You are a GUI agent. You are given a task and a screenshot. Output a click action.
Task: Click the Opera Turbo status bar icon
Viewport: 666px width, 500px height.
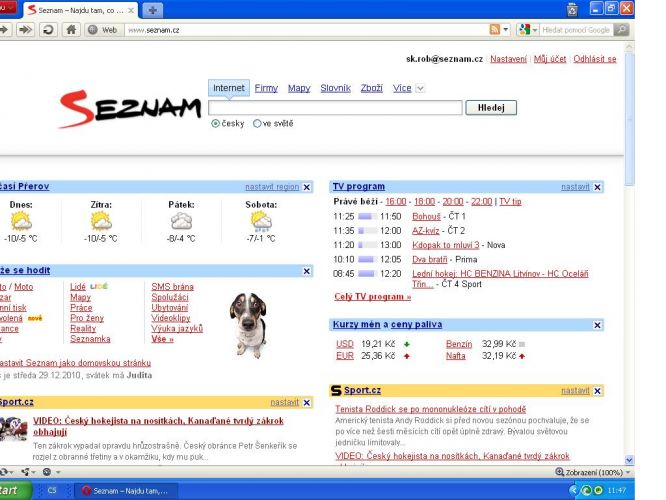(x=47, y=472)
